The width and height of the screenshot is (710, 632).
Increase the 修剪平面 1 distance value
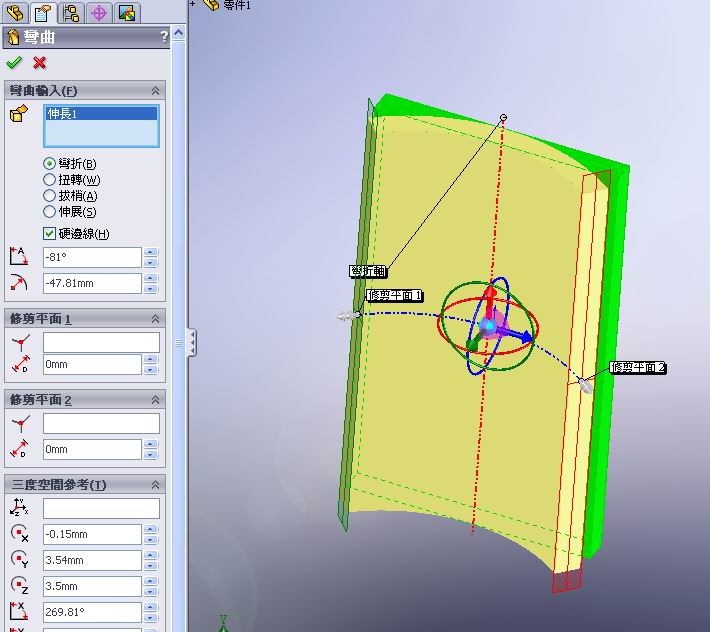(x=151, y=359)
